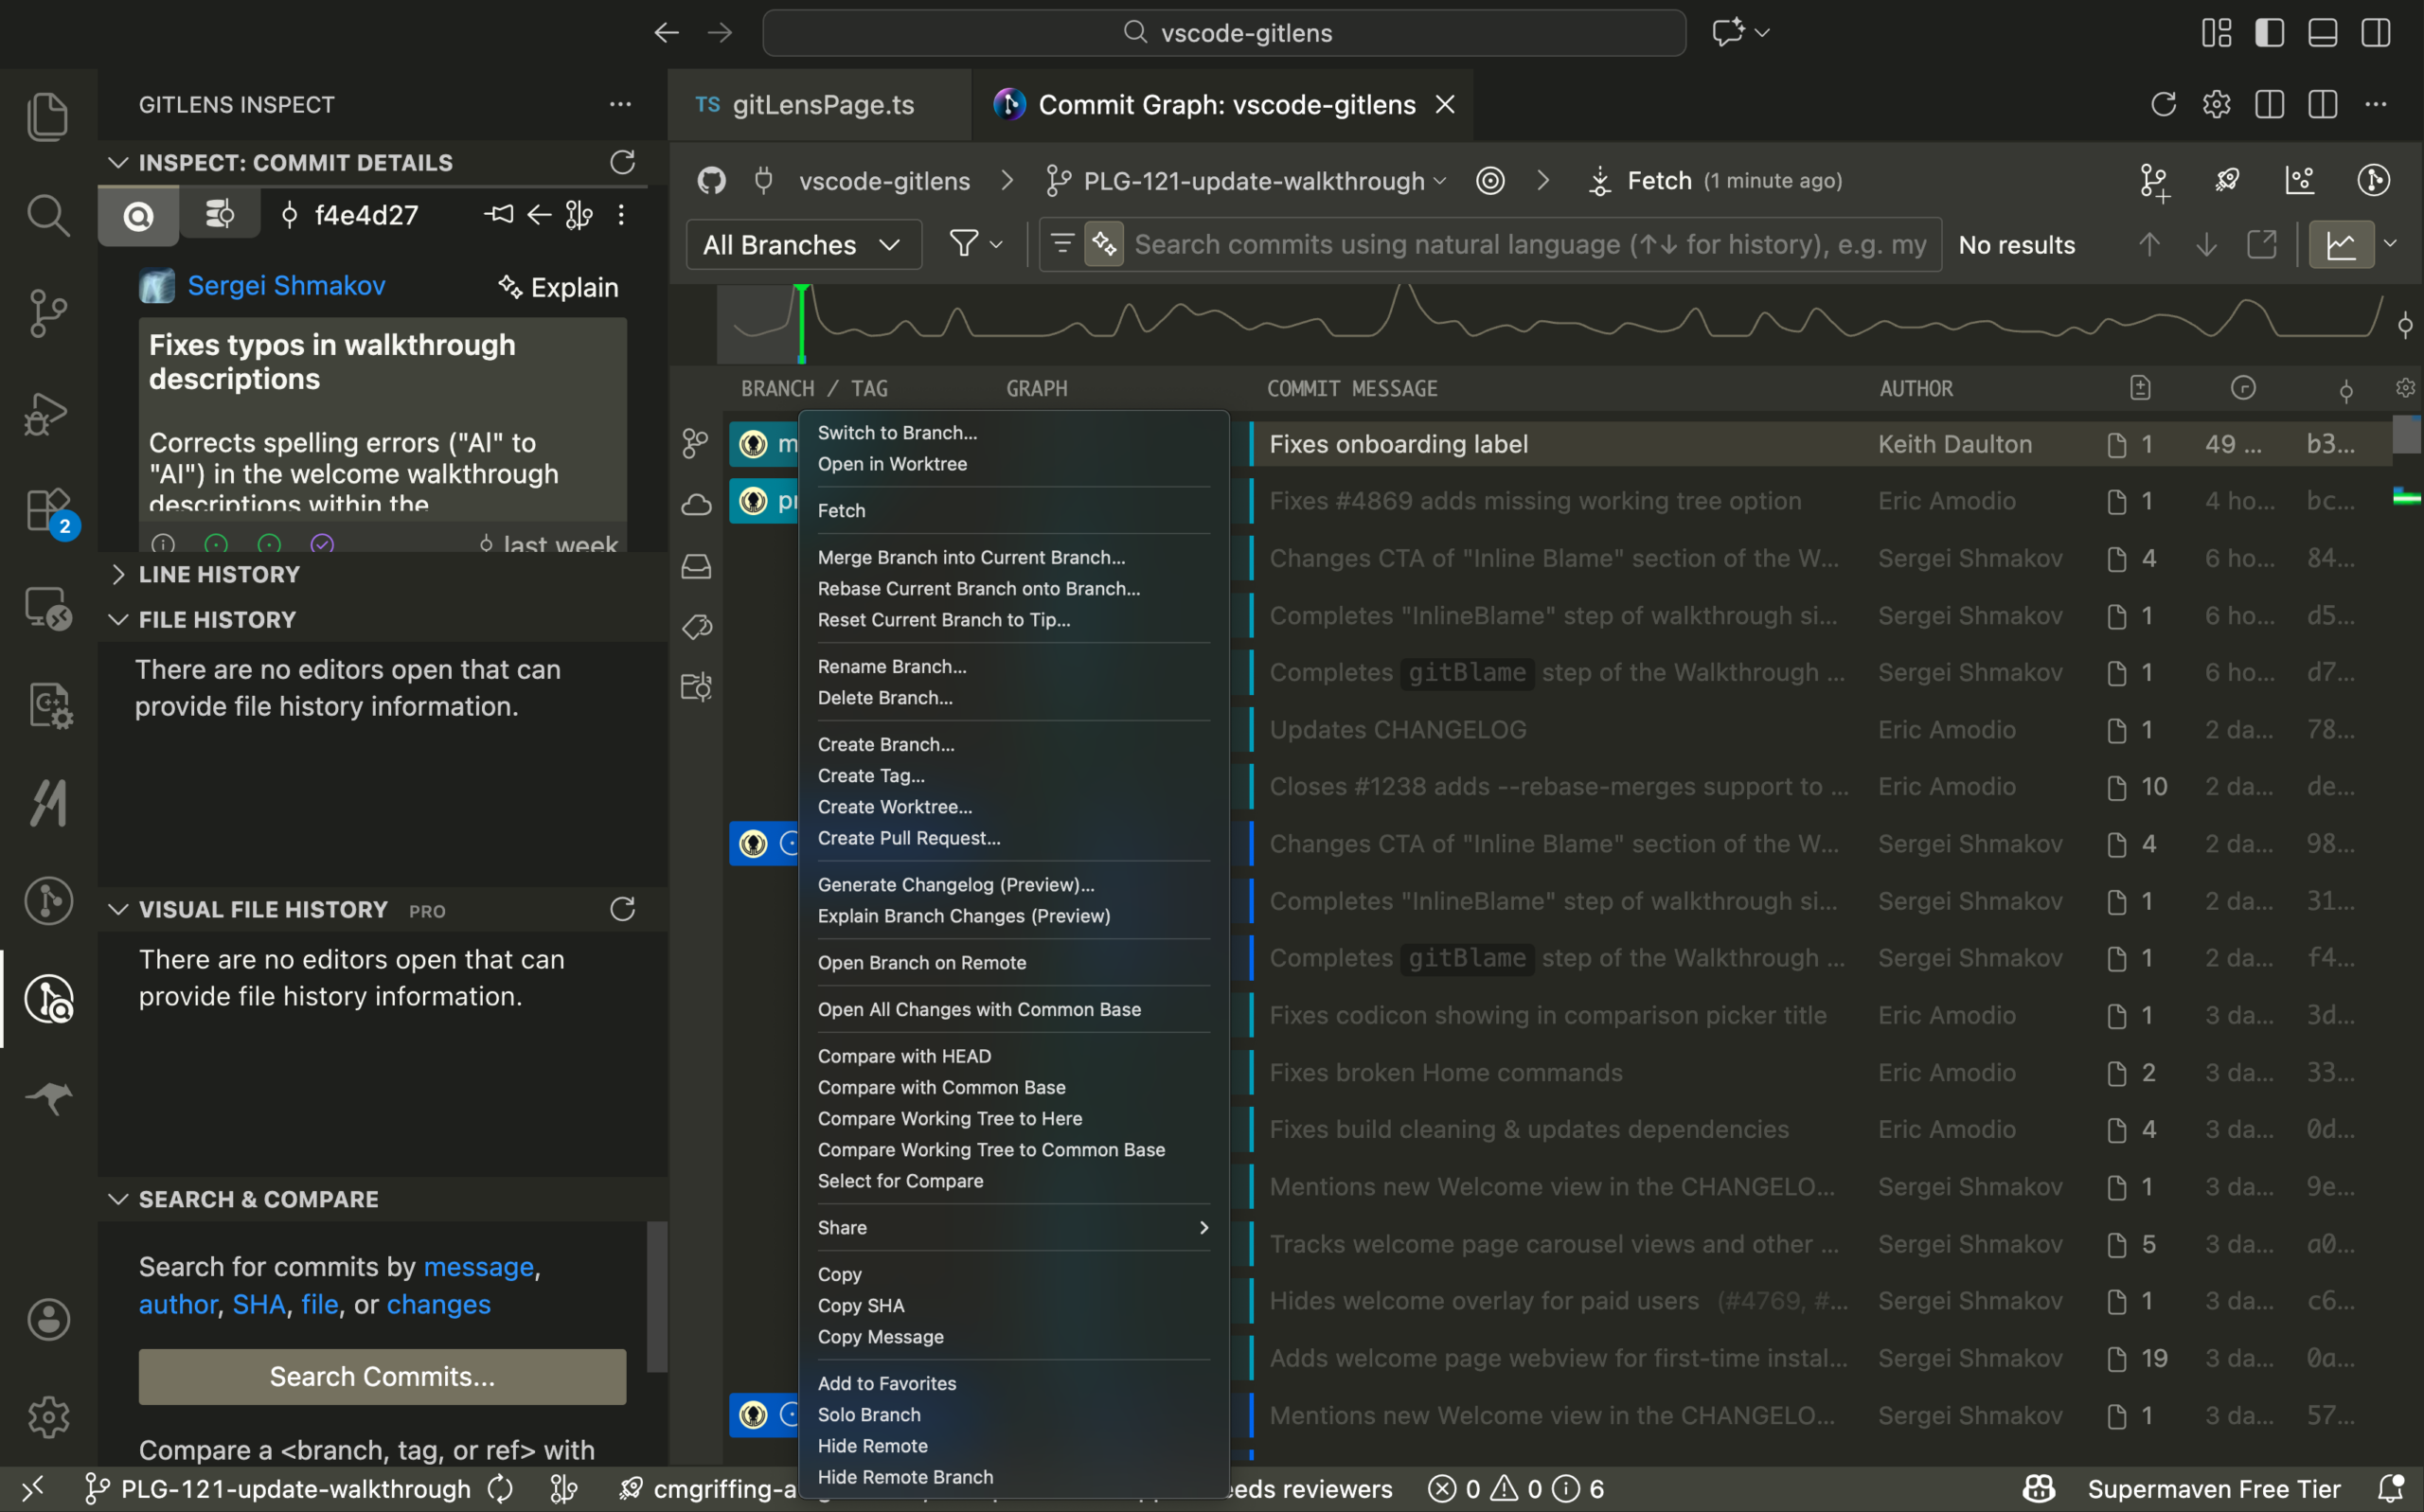Toggle the bottom panel visibility in title bar
This screenshot has height=1512, width=2424.
[2321, 32]
